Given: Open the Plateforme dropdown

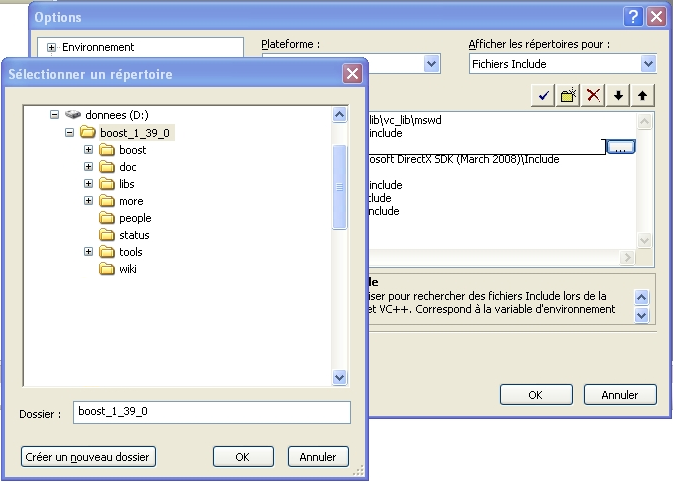Looking at the screenshot, I should pos(431,63).
